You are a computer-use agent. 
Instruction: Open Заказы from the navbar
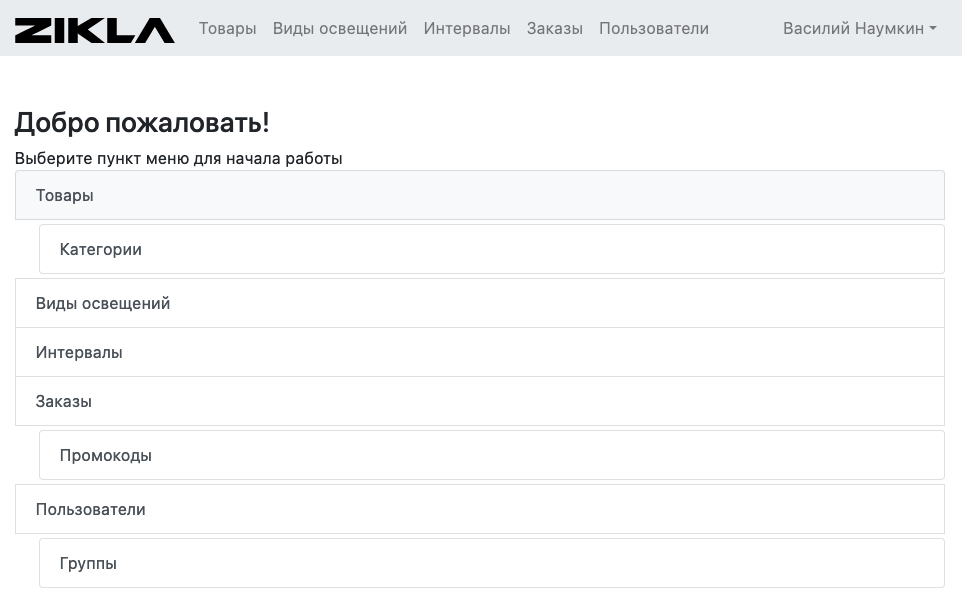pyautogui.click(x=555, y=28)
